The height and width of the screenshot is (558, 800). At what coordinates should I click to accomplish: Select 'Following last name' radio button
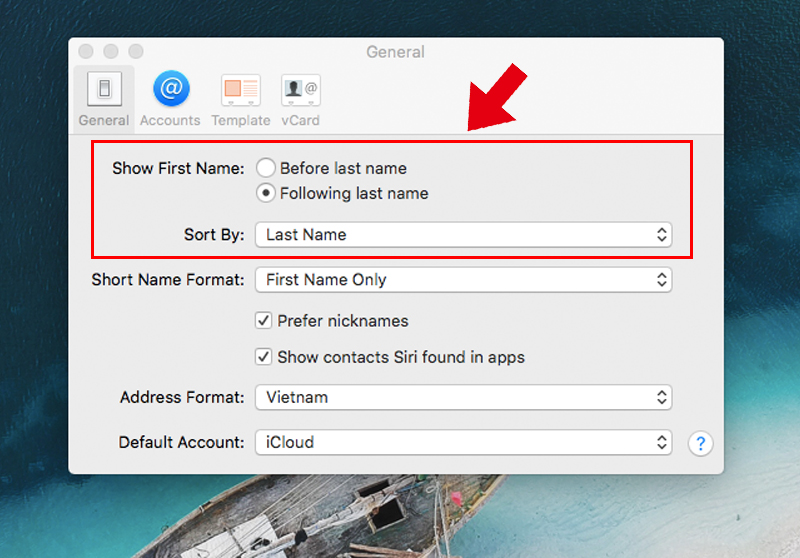[x=266, y=193]
